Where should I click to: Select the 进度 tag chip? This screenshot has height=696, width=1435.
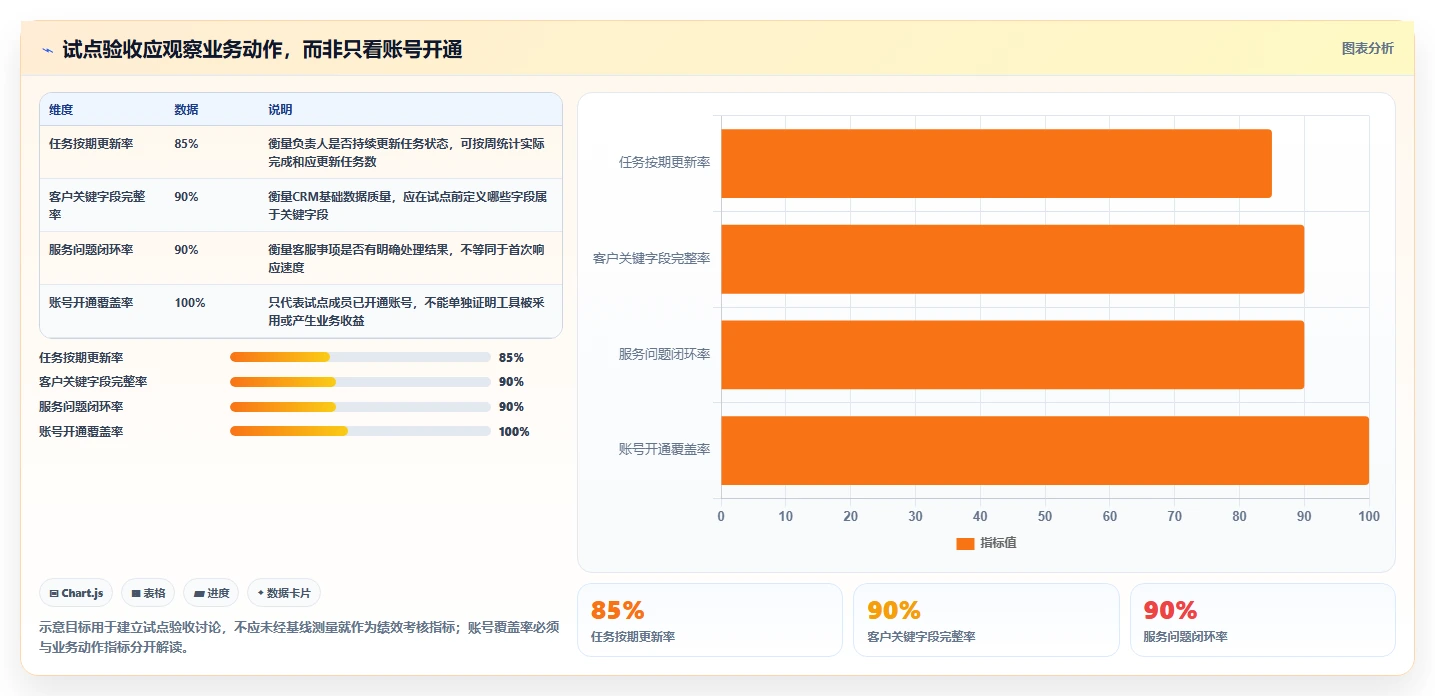(x=211, y=593)
